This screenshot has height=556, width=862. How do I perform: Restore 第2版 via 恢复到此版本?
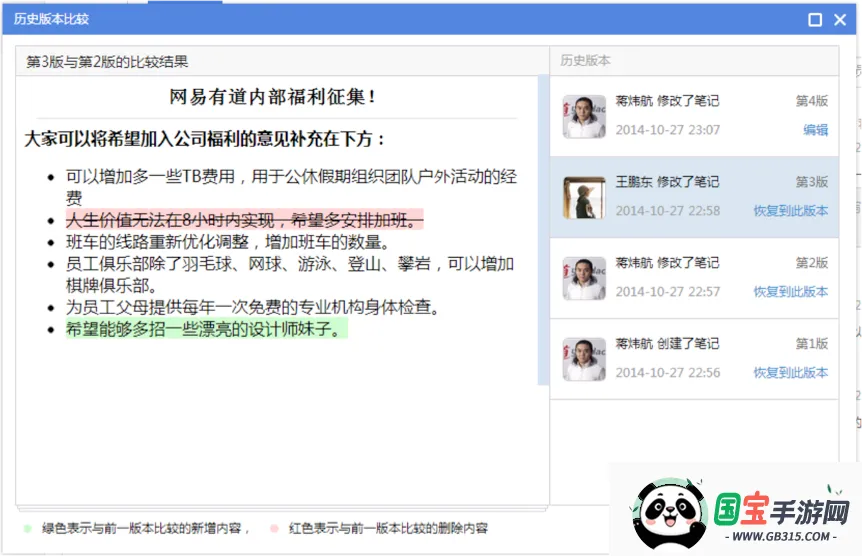(x=791, y=291)
